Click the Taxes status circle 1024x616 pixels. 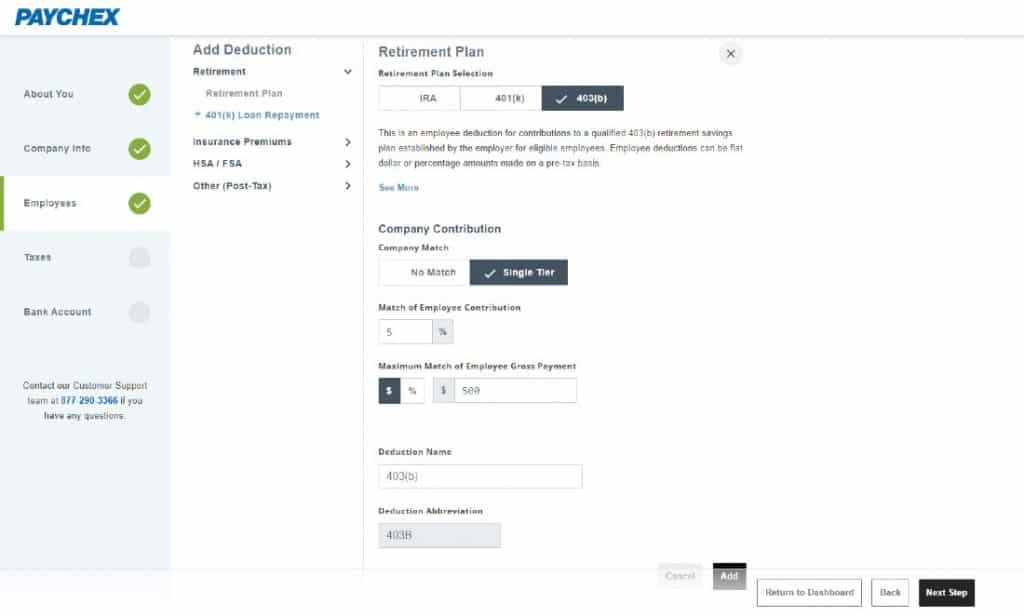click(x=138, y=257)
